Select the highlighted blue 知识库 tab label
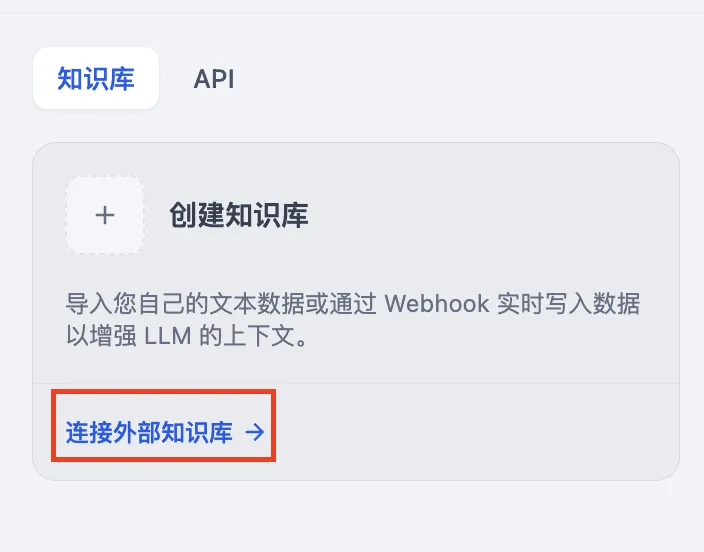 96,79
